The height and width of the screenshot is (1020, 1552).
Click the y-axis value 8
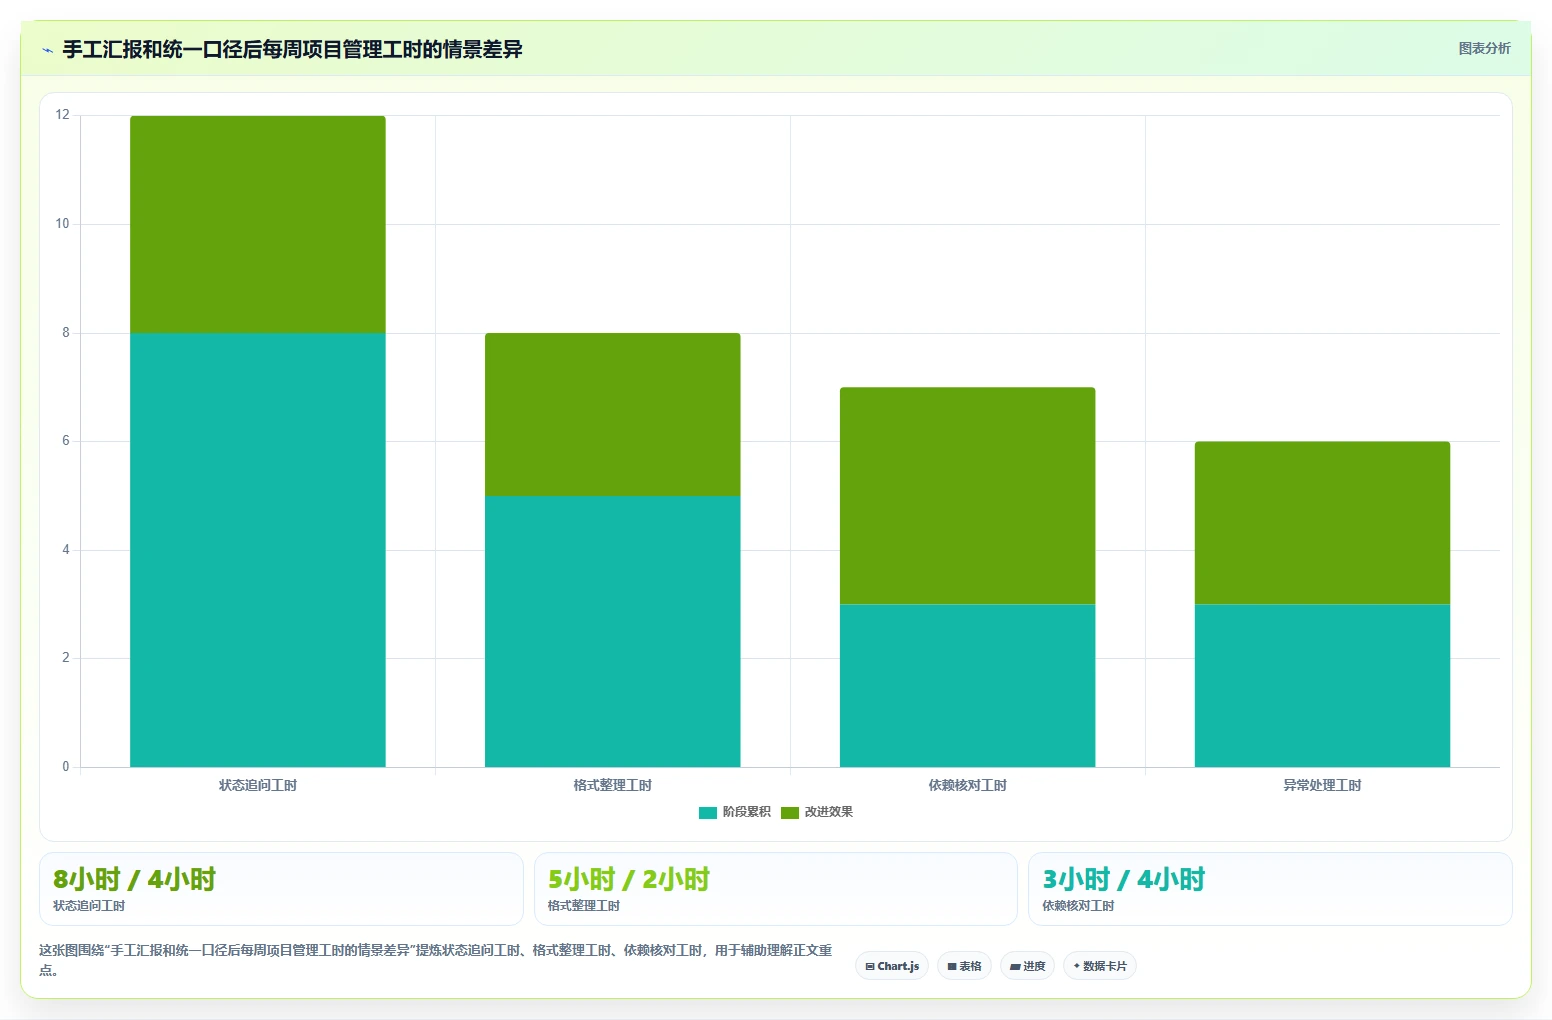[x=66, y=333]
